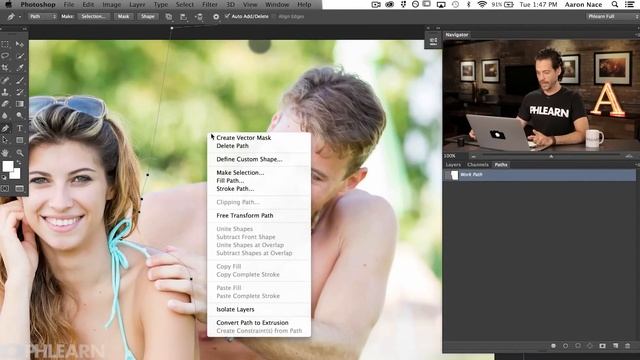Image resolution: width=640 pixels, height=360 pixels.
Task: Choose Create Vector Mask from context menu
Action: coord(244,138)
